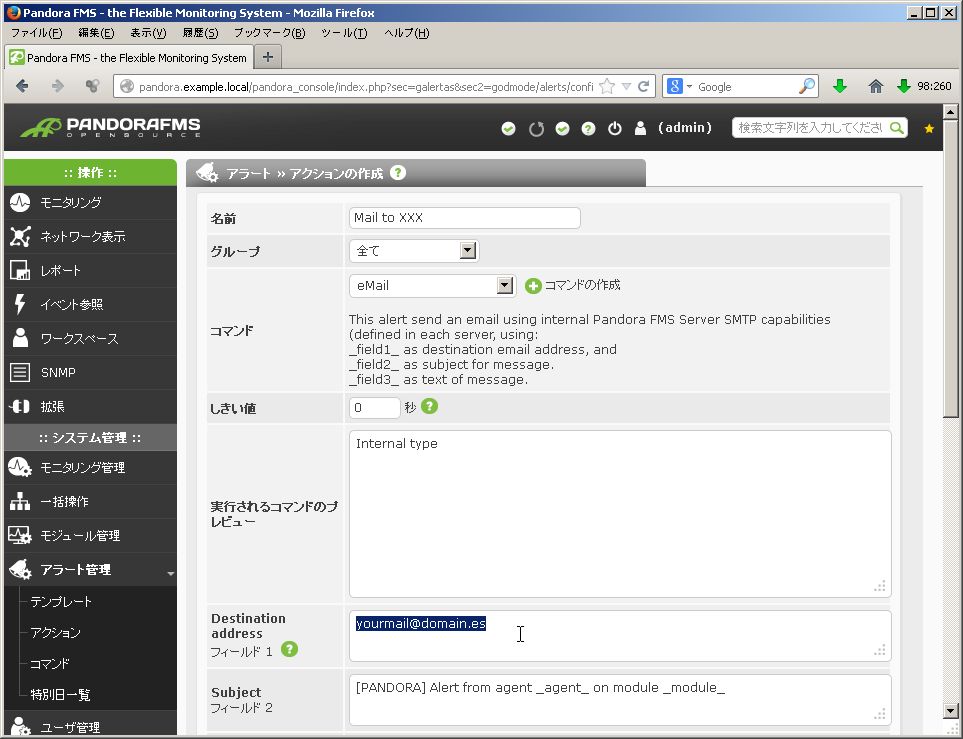
Task: Open the header help question mark icon
Action: point(588,128)
